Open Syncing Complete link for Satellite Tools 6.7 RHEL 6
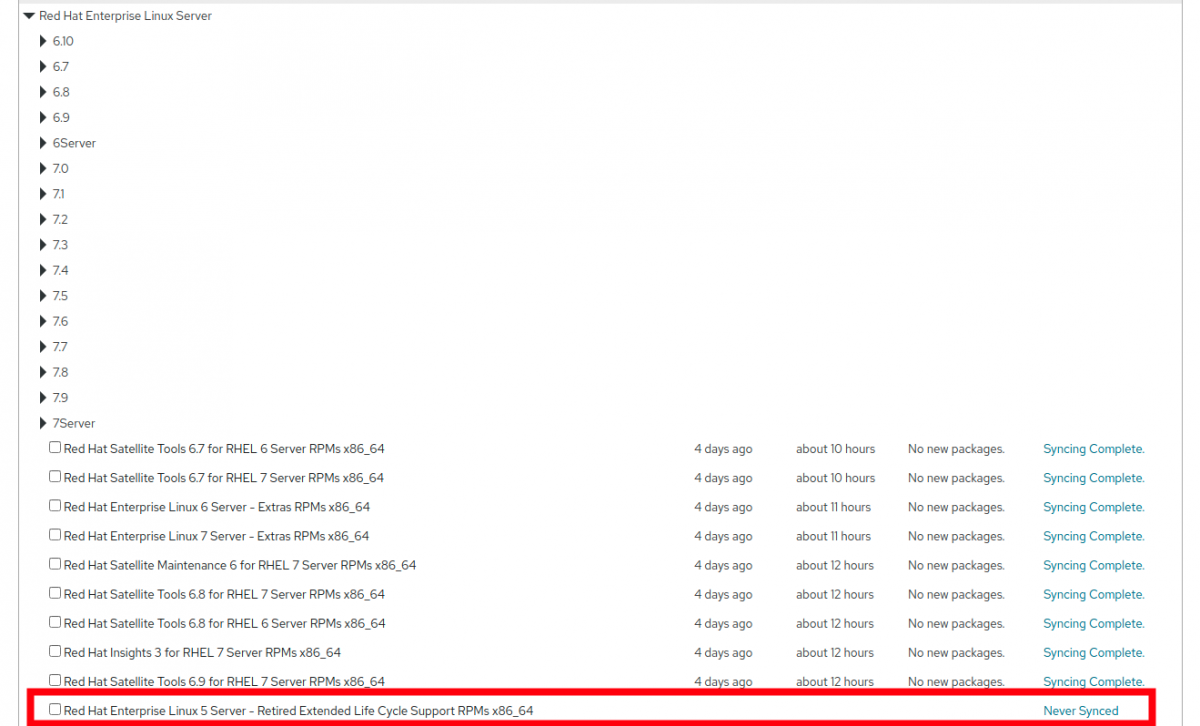1200x726 pixels. (1093, 449)
